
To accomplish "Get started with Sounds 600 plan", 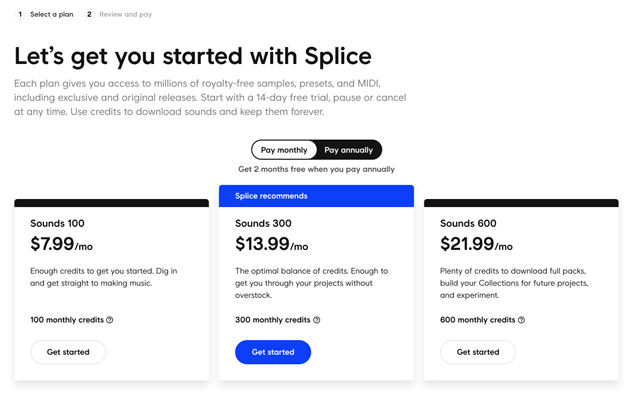I will (478, 352).
